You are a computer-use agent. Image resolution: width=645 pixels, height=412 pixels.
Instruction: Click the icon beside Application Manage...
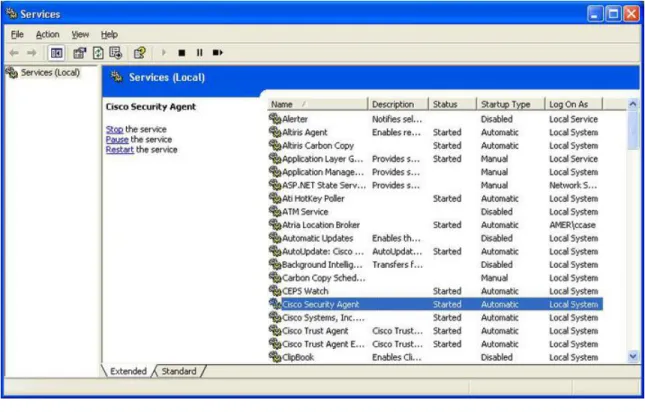coord(274,171)
